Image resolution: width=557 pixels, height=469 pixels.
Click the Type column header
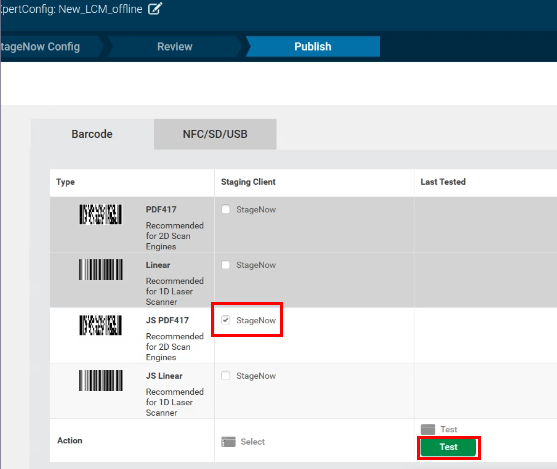[x=65, y=182]
